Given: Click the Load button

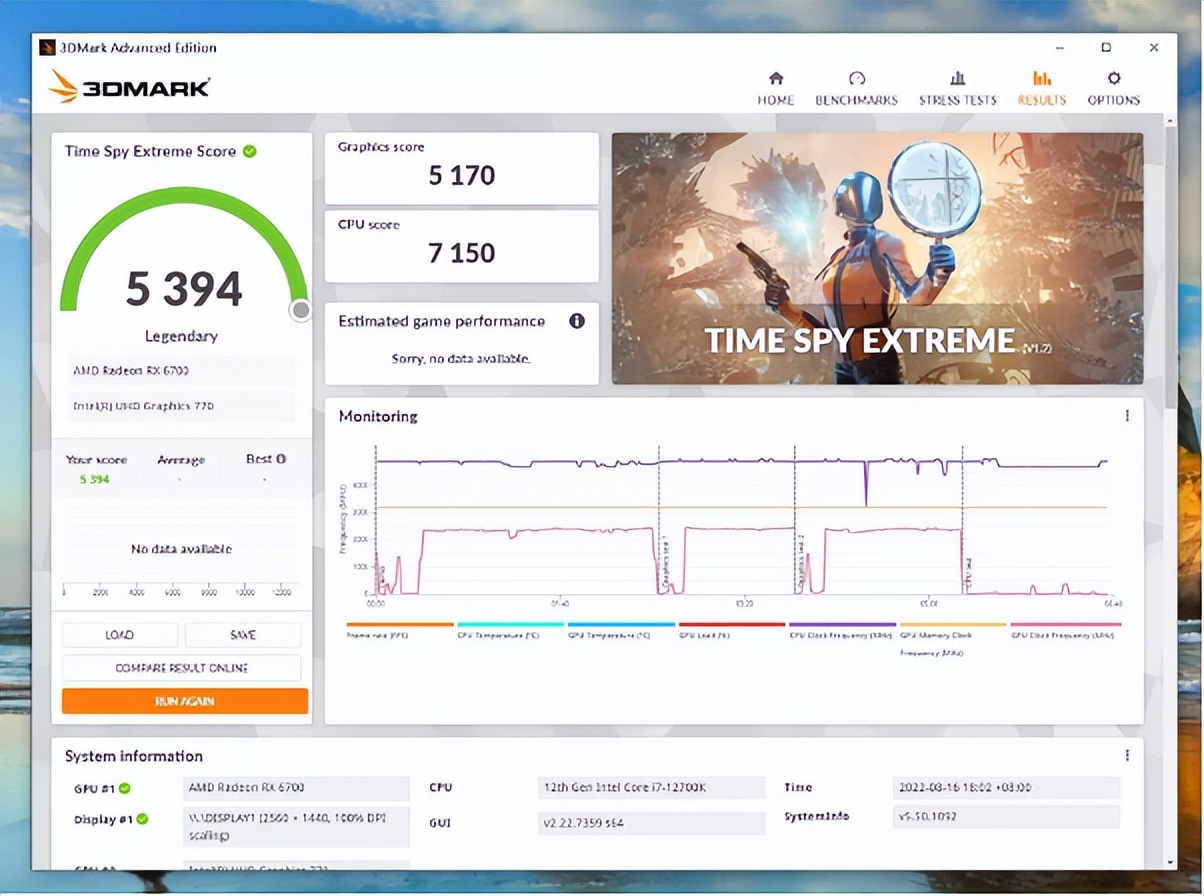Looking at the screenshot, I should (x=120, y=635).
